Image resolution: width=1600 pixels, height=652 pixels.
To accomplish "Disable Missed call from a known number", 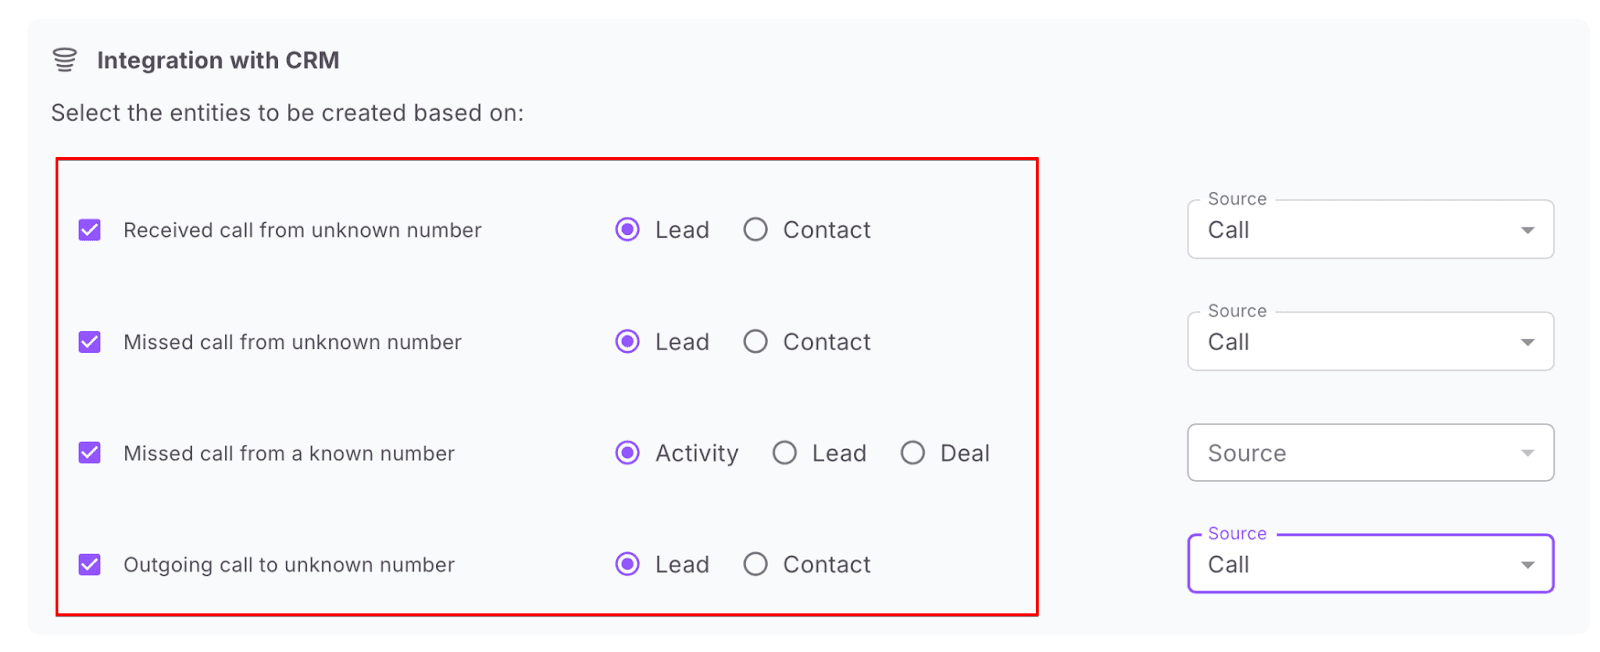I will pos(90,453).
